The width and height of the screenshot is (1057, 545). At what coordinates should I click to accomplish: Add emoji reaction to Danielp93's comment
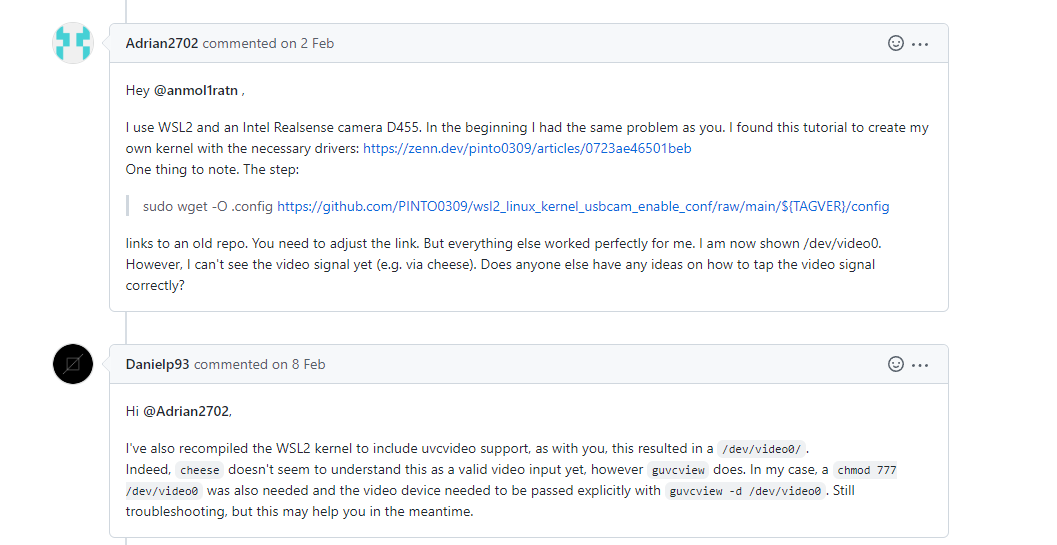click(x=895, y=364)
